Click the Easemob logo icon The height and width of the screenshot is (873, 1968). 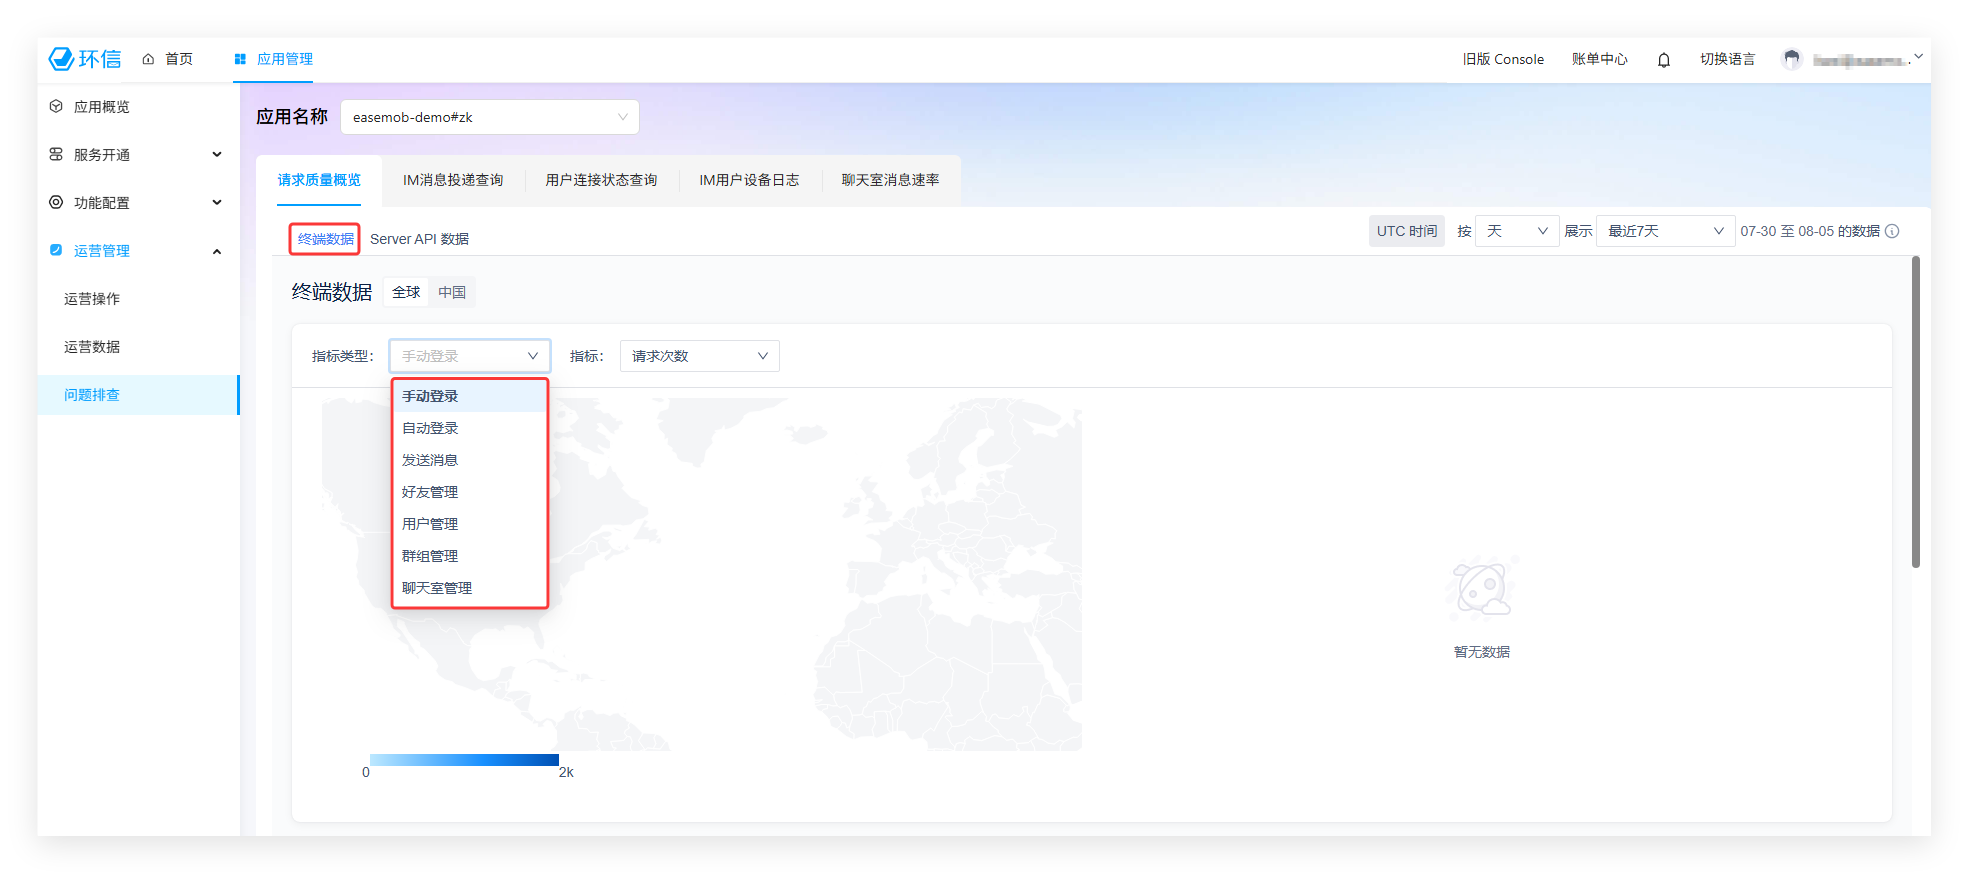[x=62, y=59]
